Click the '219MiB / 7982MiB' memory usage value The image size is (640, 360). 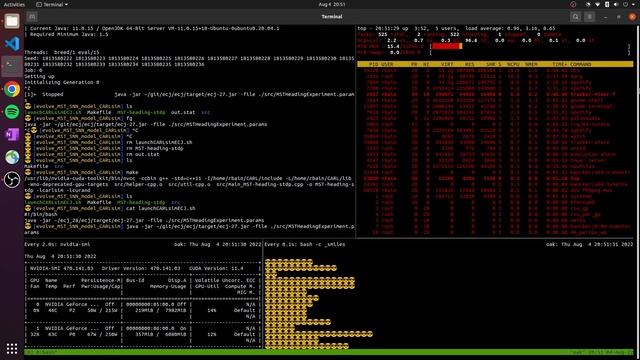coord(160,311)
